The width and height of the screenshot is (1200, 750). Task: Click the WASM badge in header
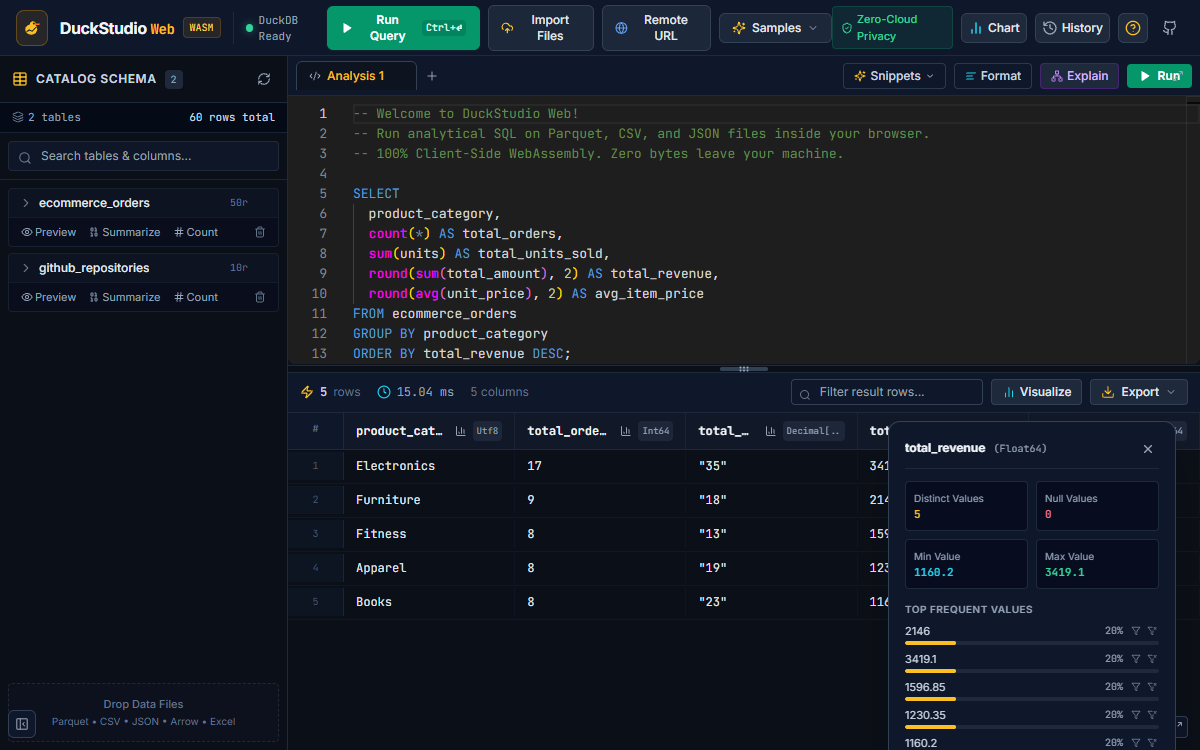pyautogui.click(x=202, y=28)
